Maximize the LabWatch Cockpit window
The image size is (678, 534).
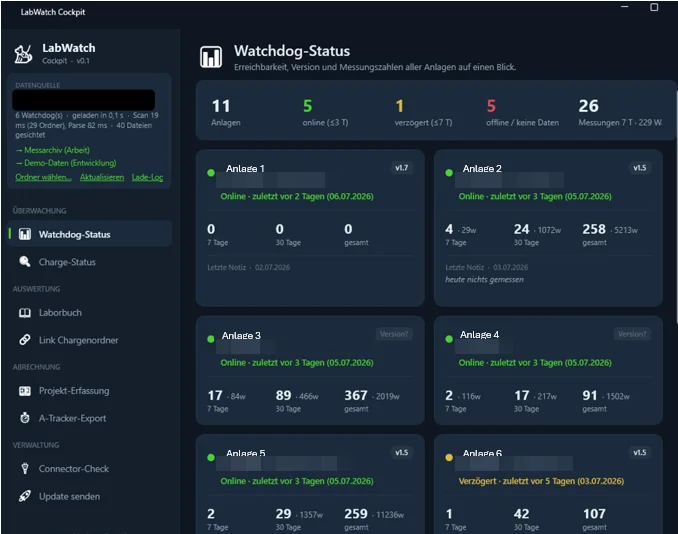point(654,7)
